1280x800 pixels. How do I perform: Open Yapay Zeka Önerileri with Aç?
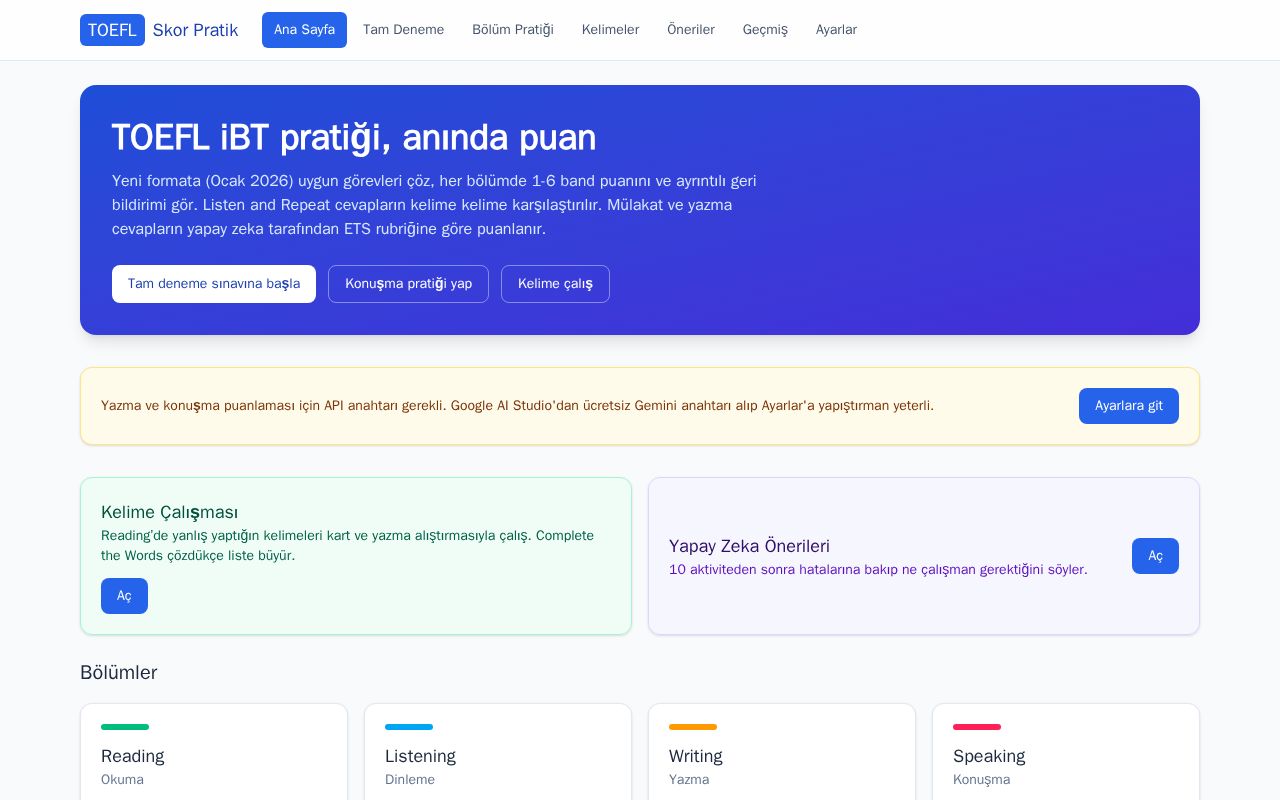(1155, 556)
